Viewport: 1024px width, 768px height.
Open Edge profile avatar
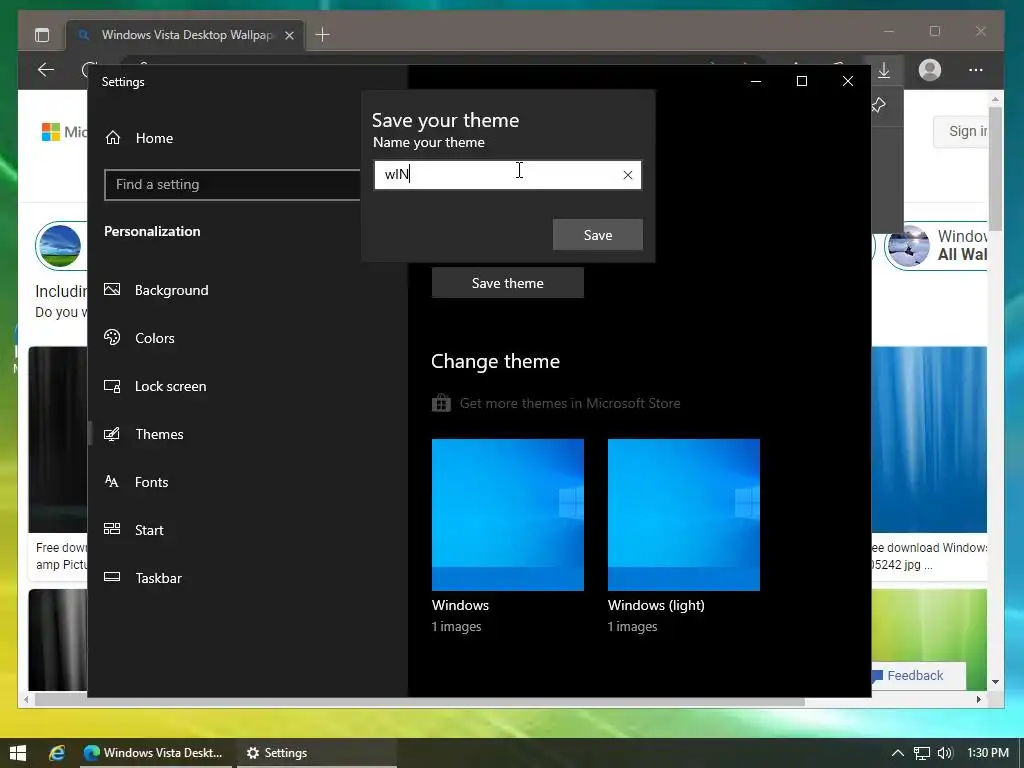[x=930, y=70]
